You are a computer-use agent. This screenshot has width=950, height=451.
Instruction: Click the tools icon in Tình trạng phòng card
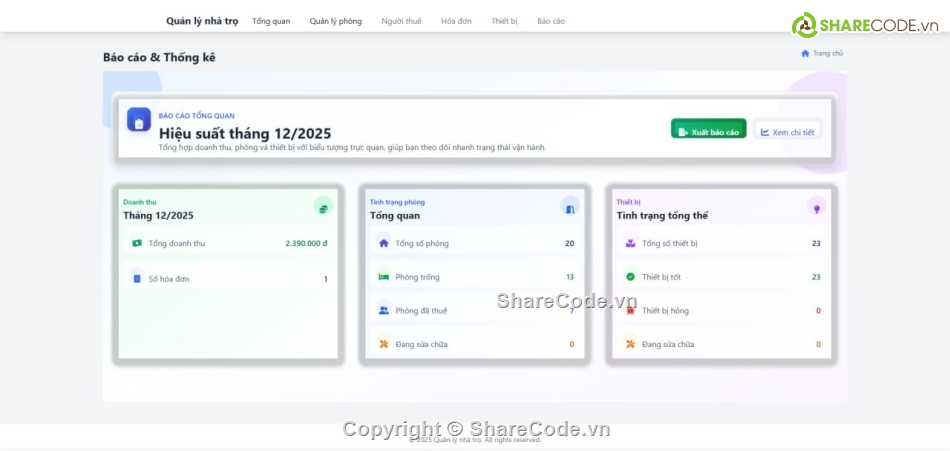click(384, 344)
